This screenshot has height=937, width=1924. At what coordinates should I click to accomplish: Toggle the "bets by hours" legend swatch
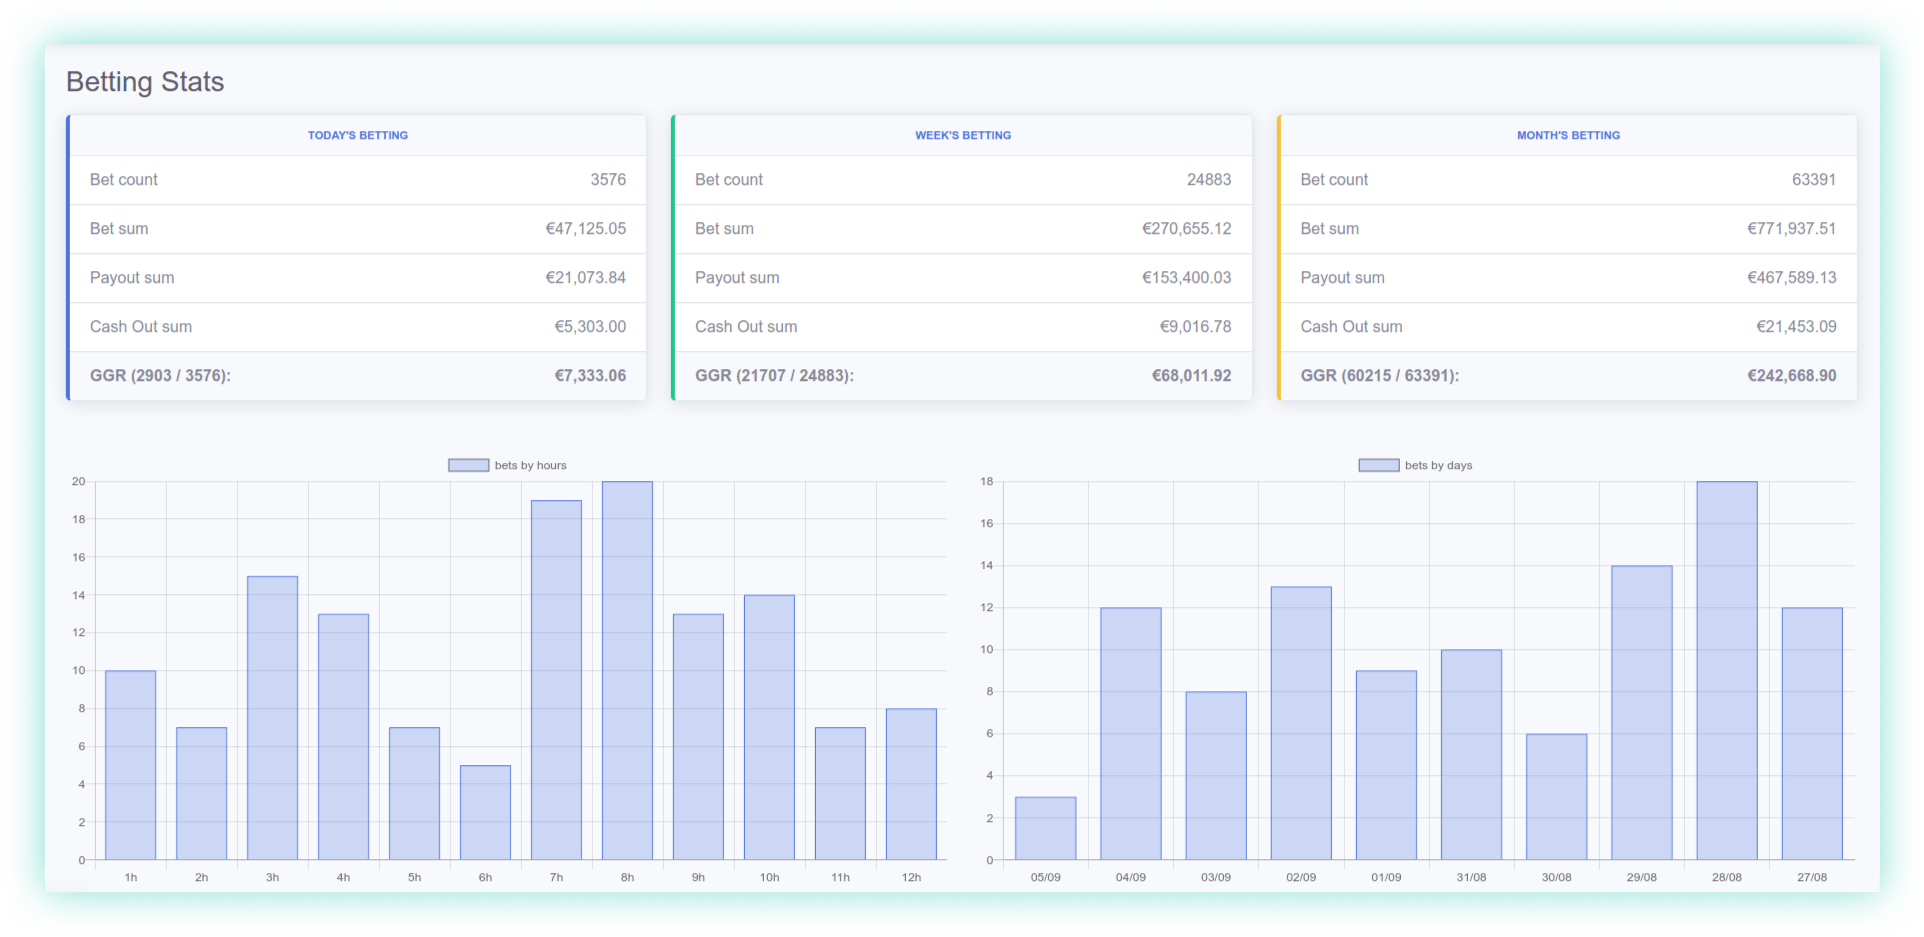467,464
